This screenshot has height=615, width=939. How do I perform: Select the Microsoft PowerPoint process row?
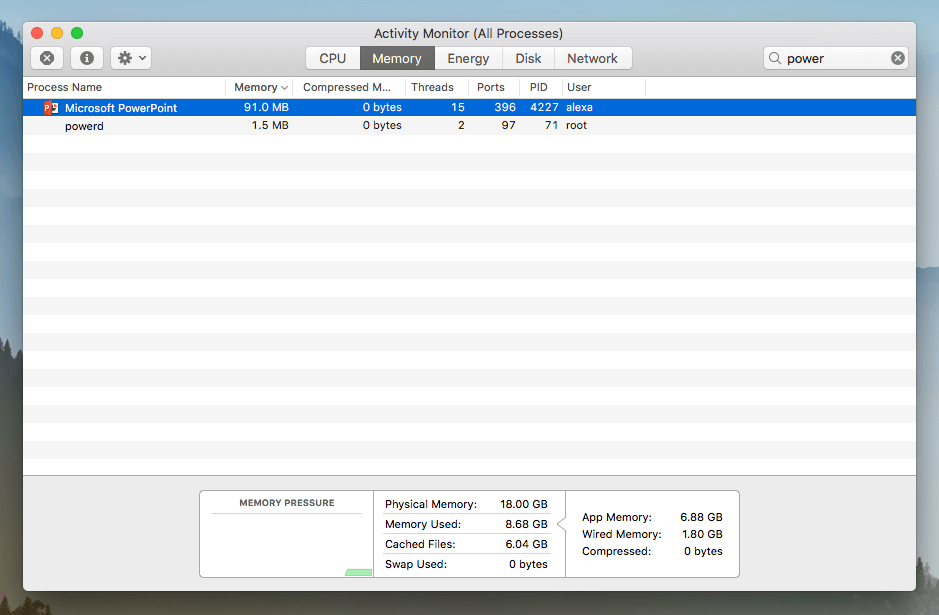(469, 108)
